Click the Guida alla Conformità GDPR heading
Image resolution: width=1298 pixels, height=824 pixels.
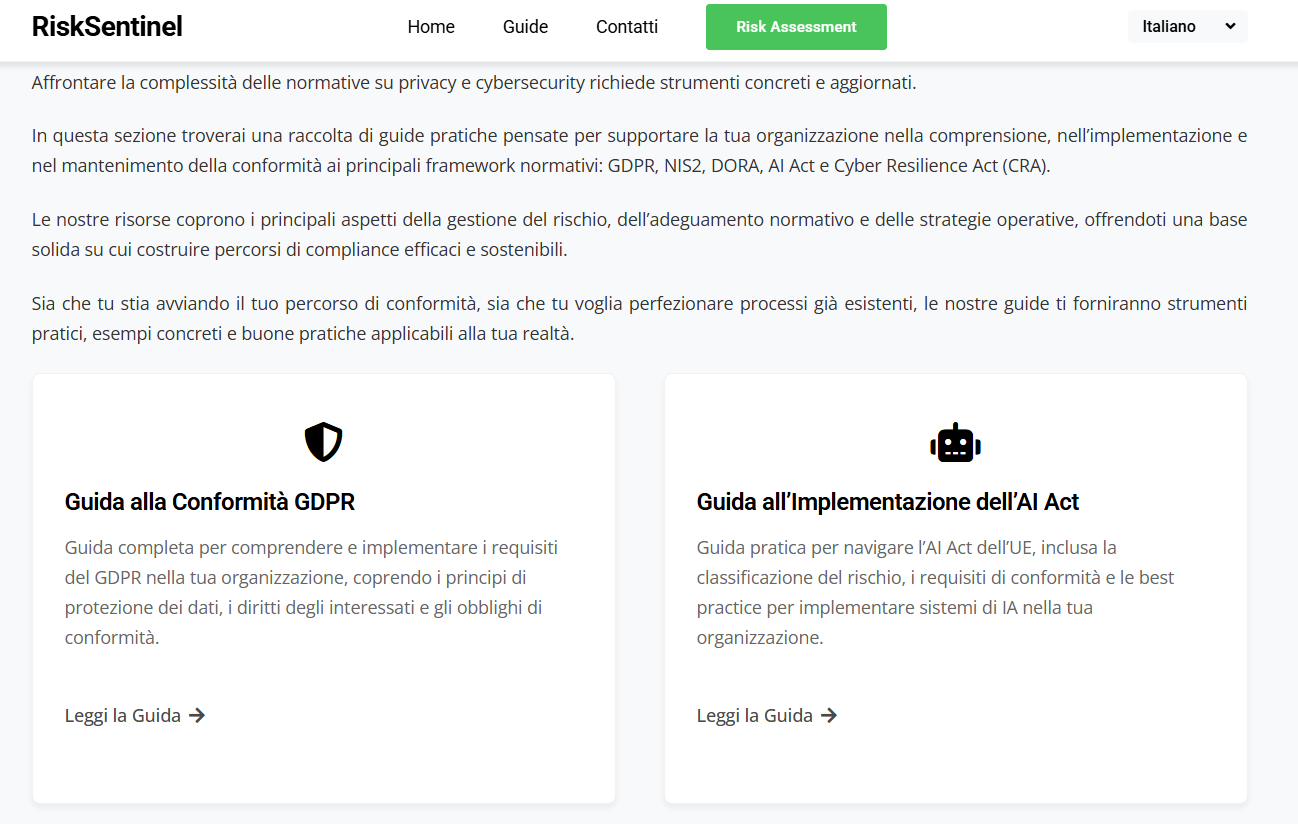click(210, 501)
